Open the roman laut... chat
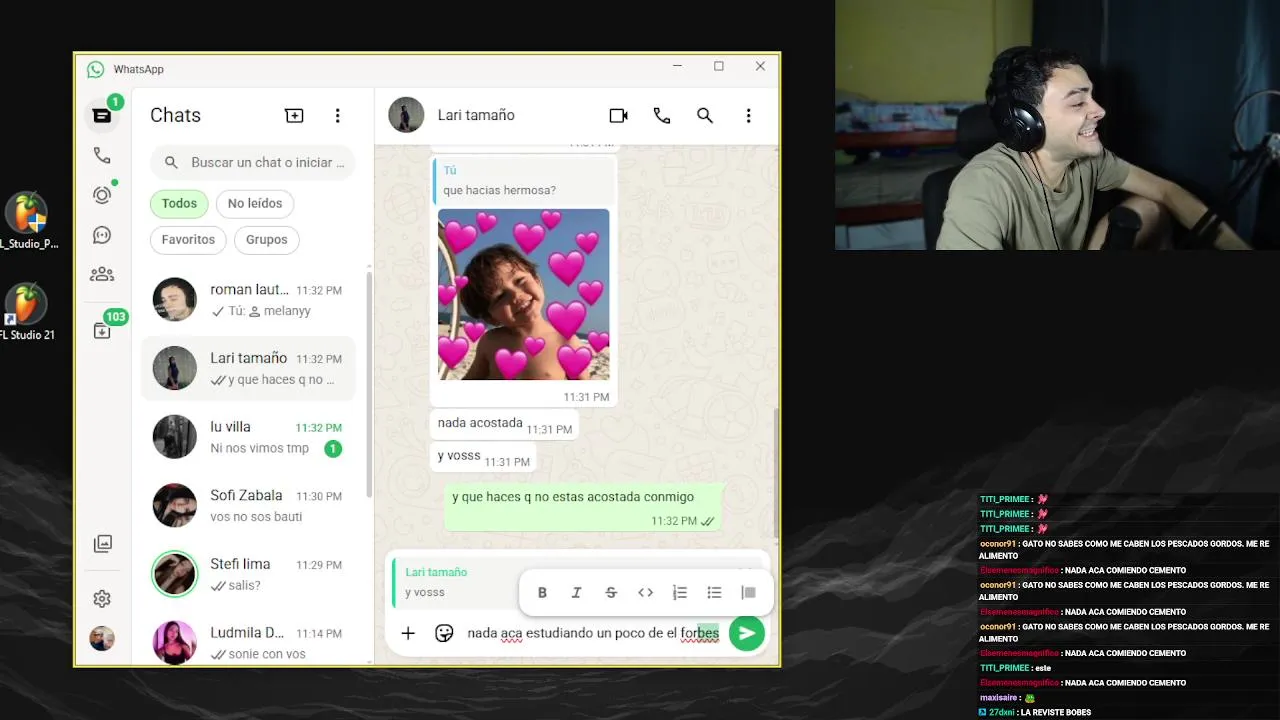Viewport: 1280px width, 720px height. [x=249, y=300]
